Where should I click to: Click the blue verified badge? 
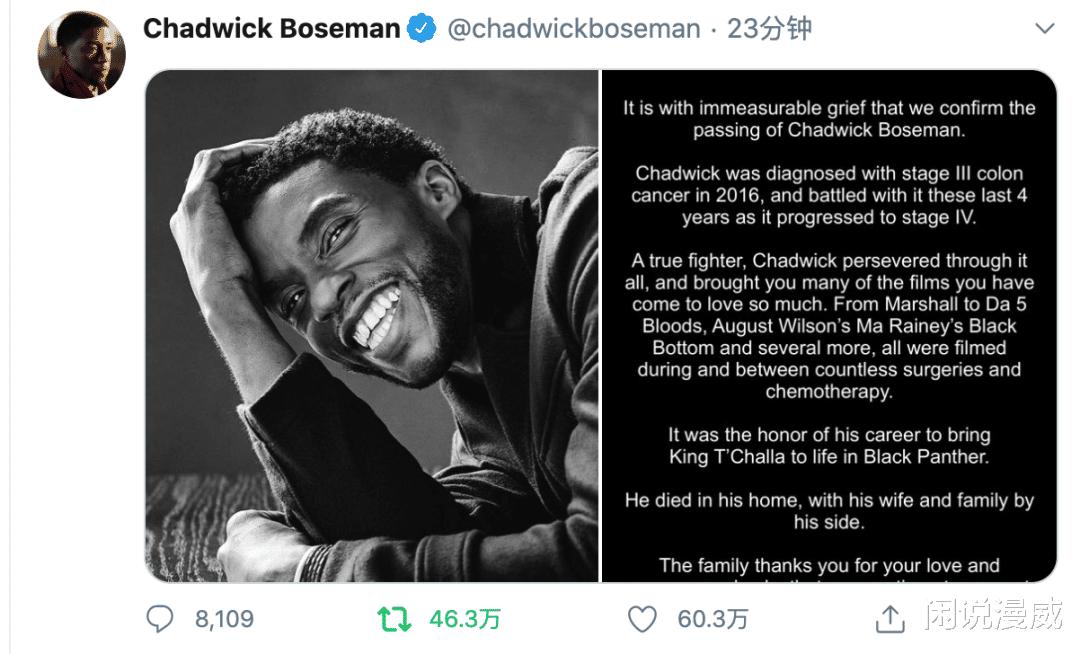tap(422, 29)
